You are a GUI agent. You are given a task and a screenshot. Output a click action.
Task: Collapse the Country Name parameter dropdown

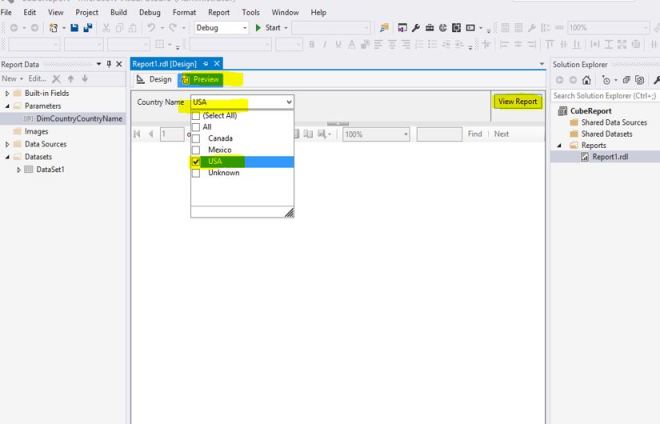(289, 102)
